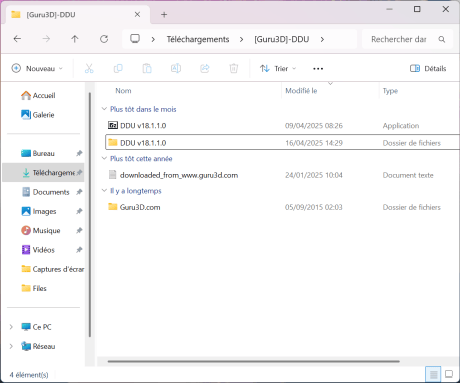
Task: Open Images in the sidebar
Action: click(39, 211)
